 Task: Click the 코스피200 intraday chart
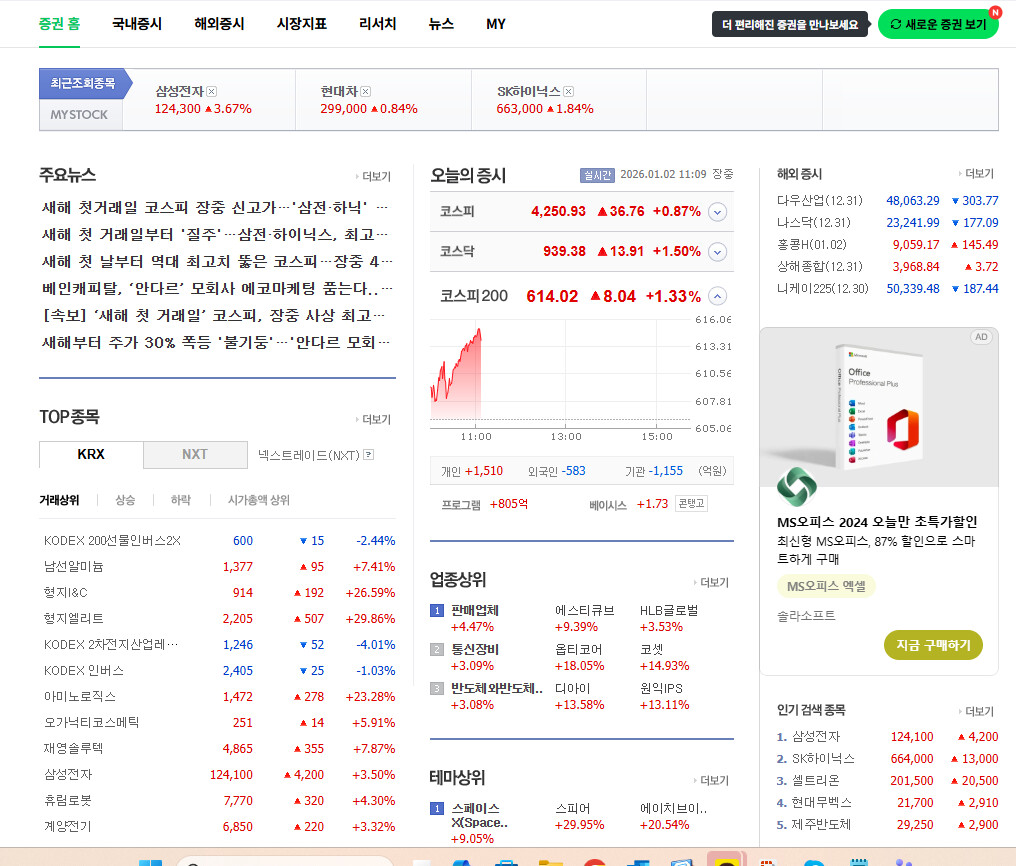pos(561,372)
